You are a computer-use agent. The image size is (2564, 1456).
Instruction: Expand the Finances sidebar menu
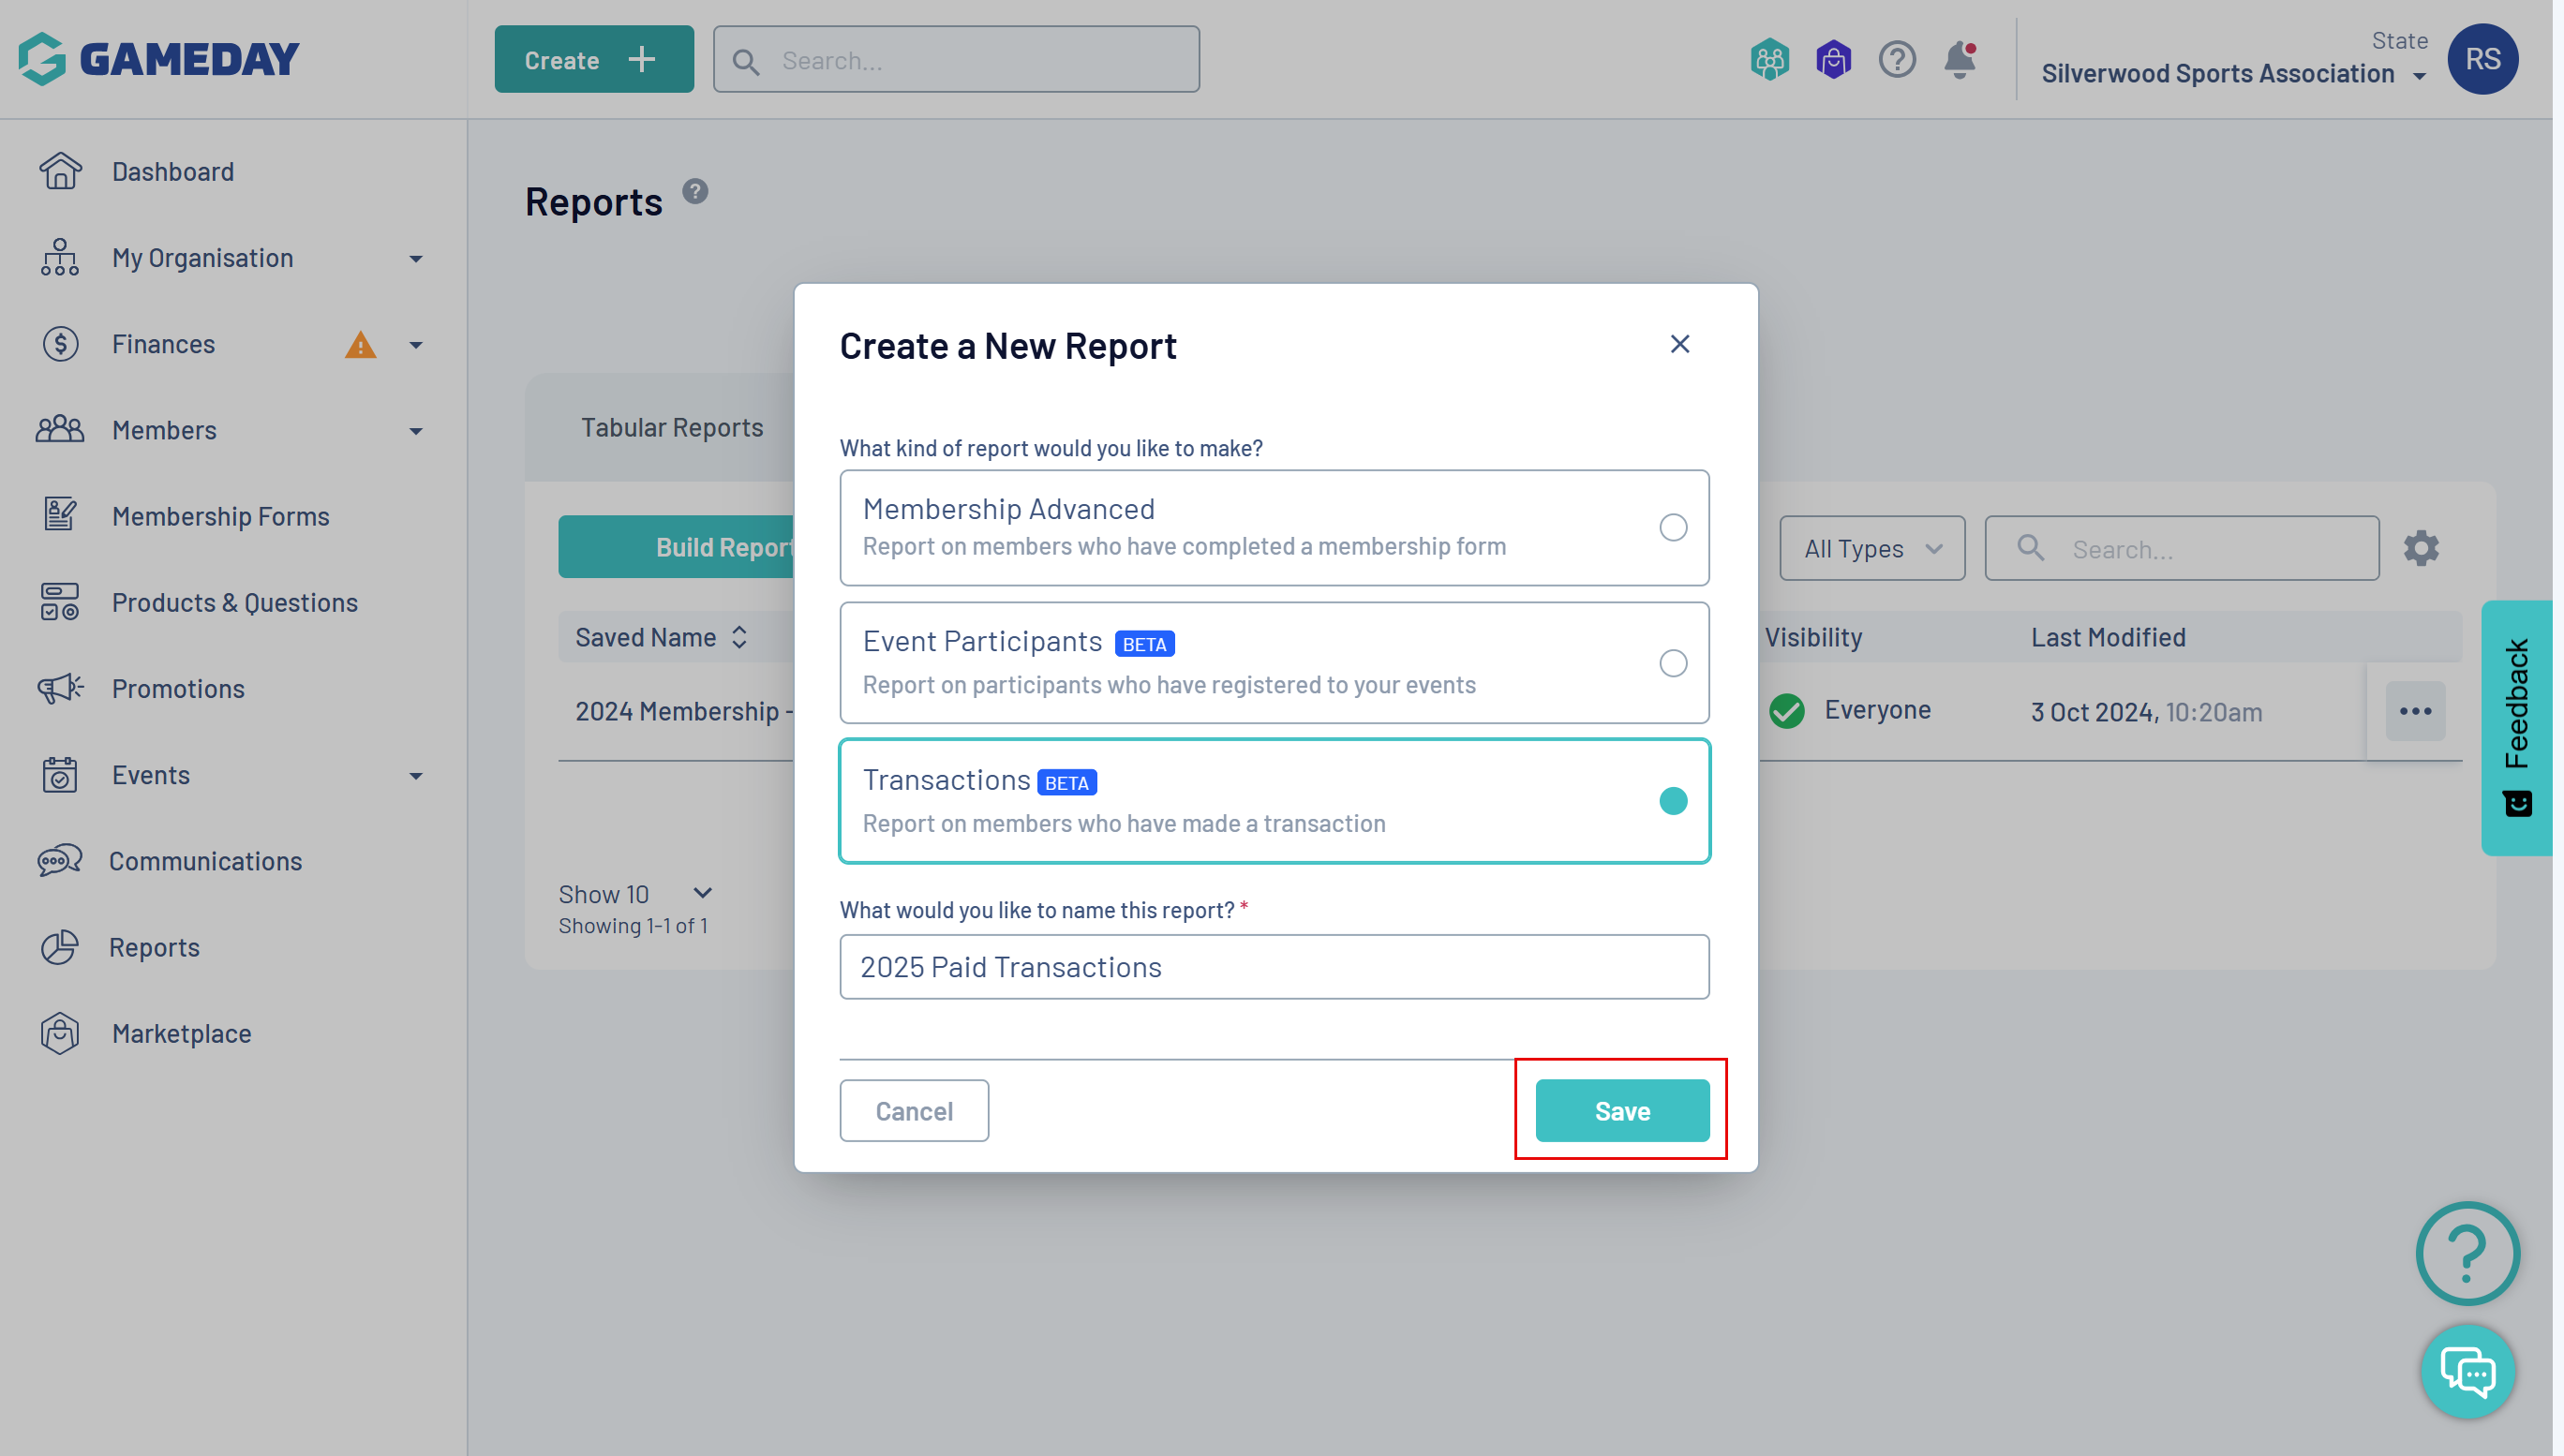click(x=415, y=345)
